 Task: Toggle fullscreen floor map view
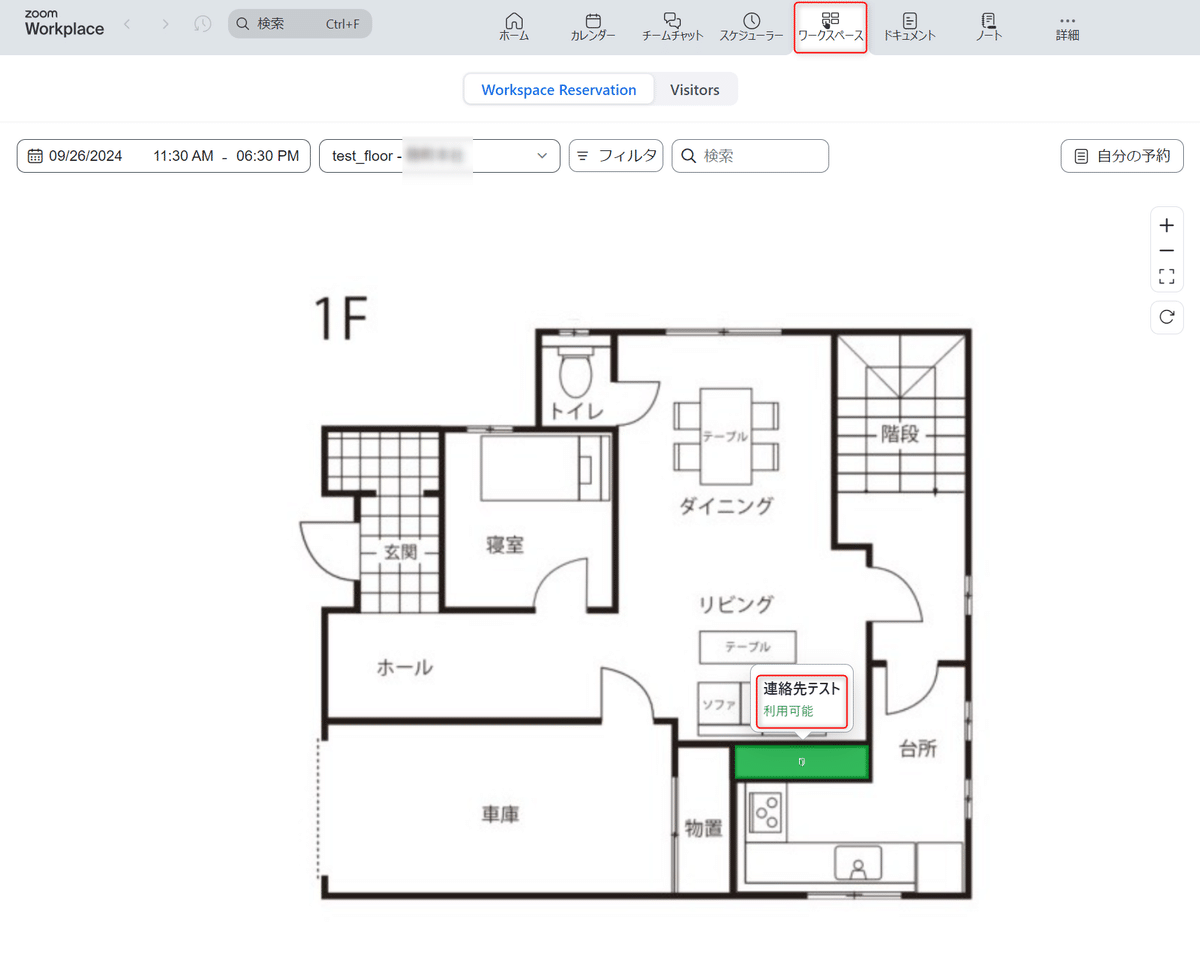[1166, 276]
